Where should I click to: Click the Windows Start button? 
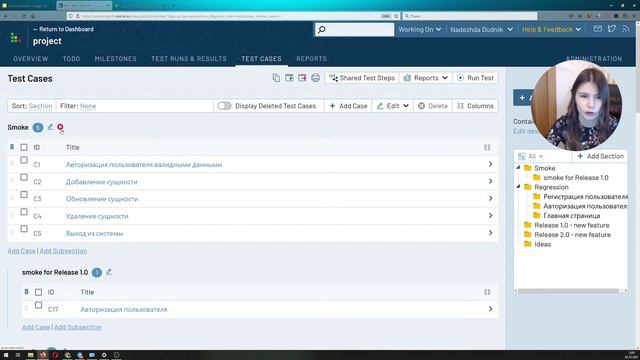(x=6, y=355)
